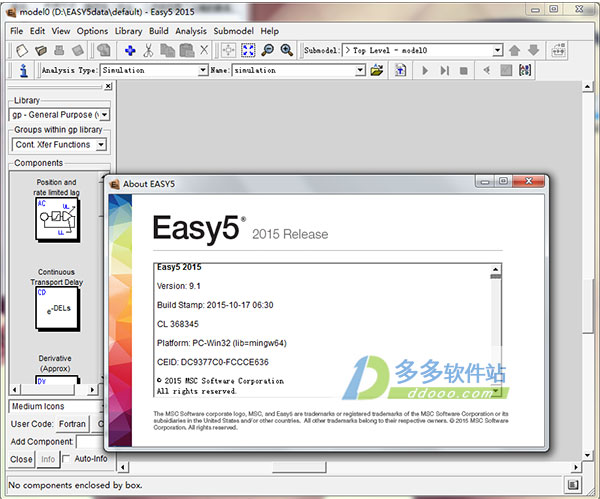Select Derivative (Approx) component icon
600x499 pixels.
coord(57,380)
